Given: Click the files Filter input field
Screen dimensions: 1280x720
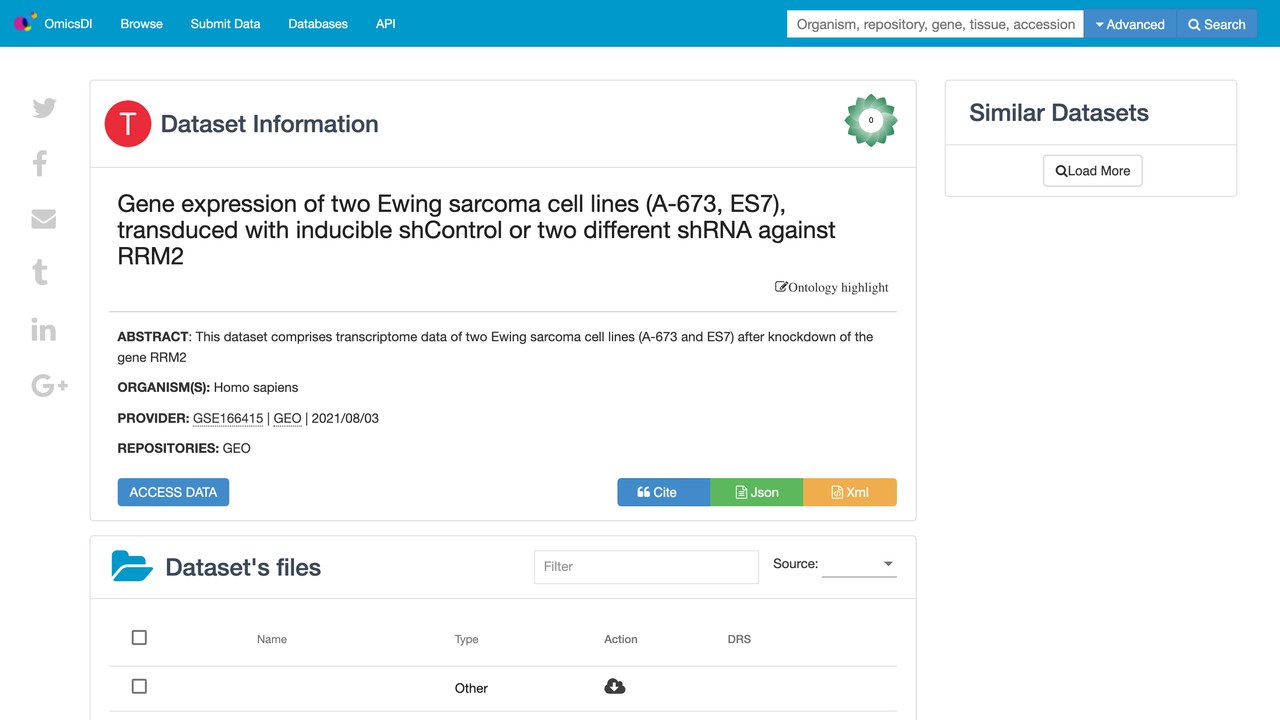Looking at the screenshot, I should [646, 566].
